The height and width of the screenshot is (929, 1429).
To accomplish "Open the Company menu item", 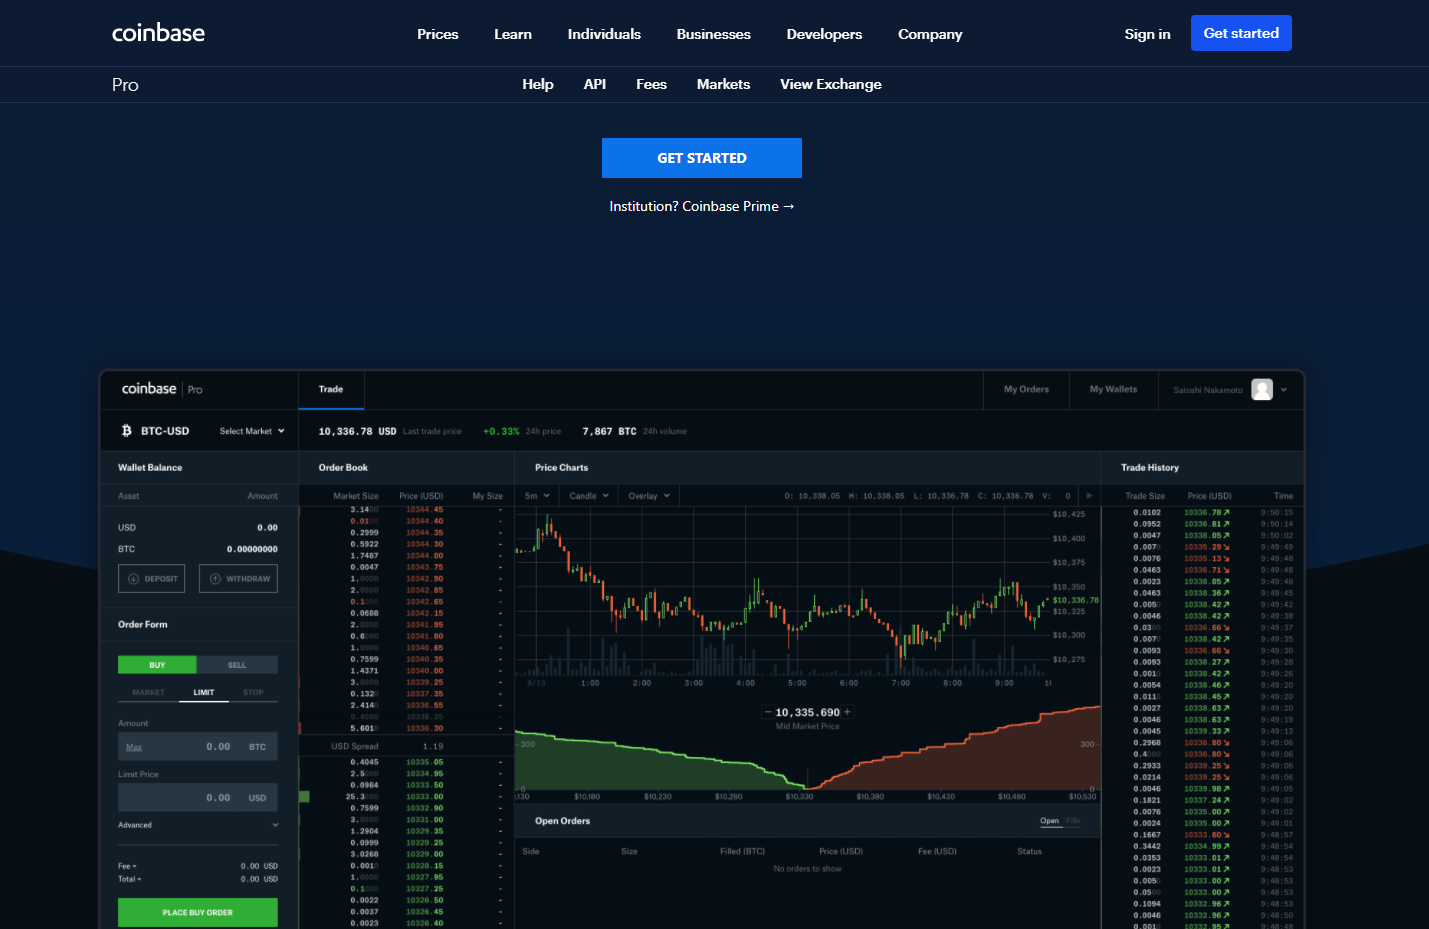I will pyautogui.click(x=930, y=34).
